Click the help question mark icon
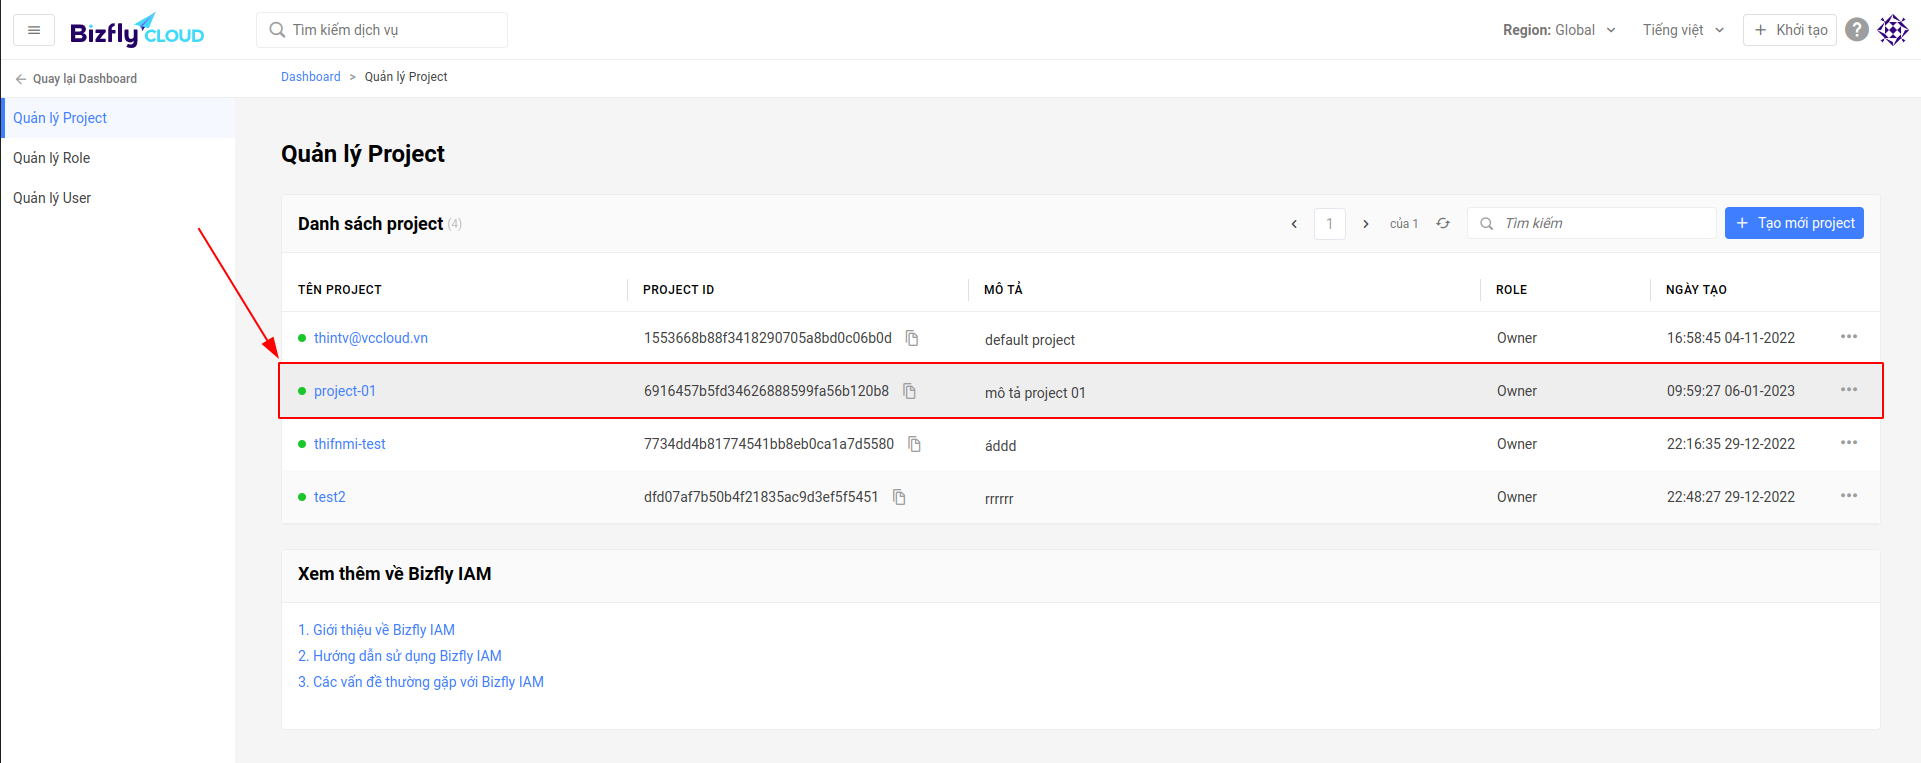The height and width of the screenshot is (763, 1921). [1856, 30]
